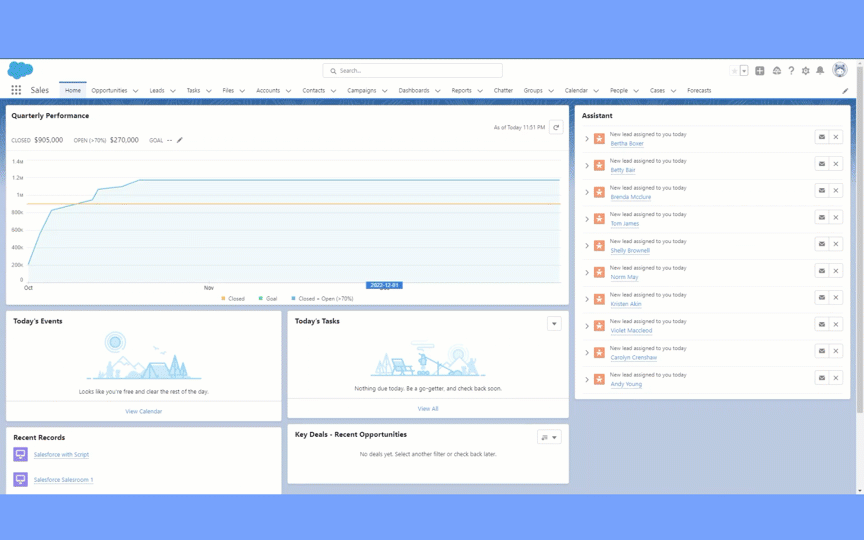Go to the Contacts tab
Image resolution: width=864 pixels, height=540 pixels.
pyautogui.click(x=314, y=90)
